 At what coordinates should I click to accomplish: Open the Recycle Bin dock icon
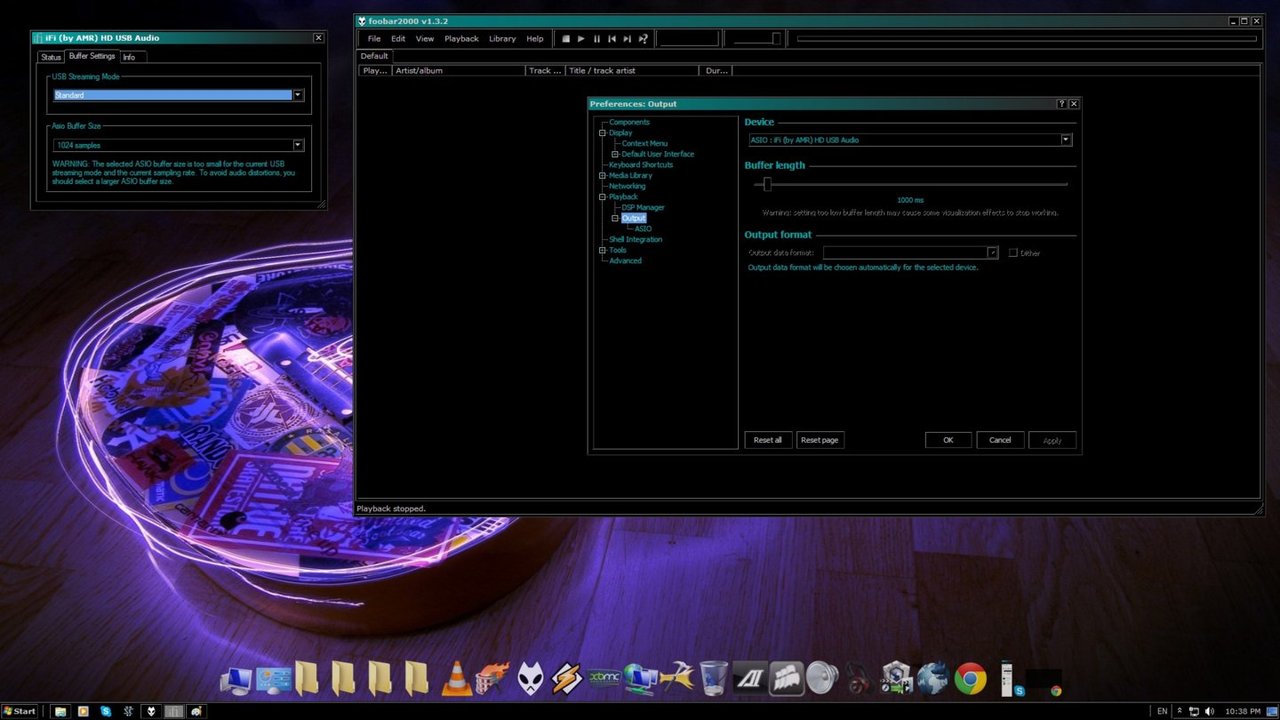click(714, 678)
